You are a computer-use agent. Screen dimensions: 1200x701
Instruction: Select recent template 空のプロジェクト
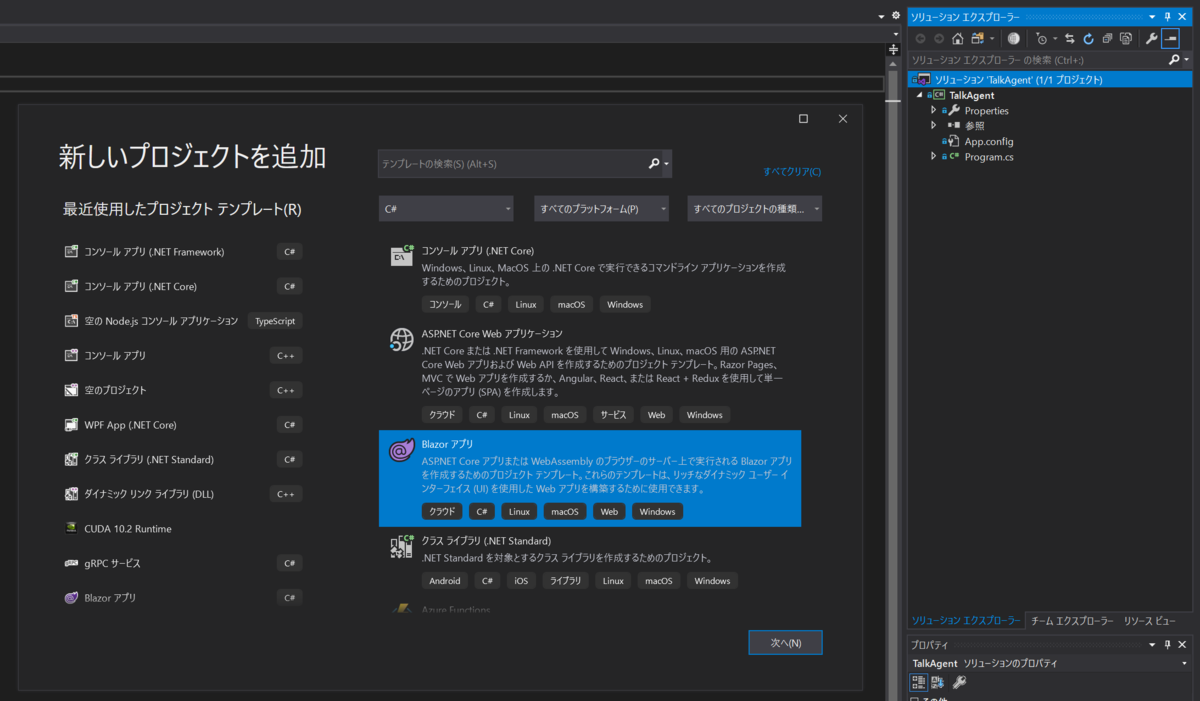point(182,390)
